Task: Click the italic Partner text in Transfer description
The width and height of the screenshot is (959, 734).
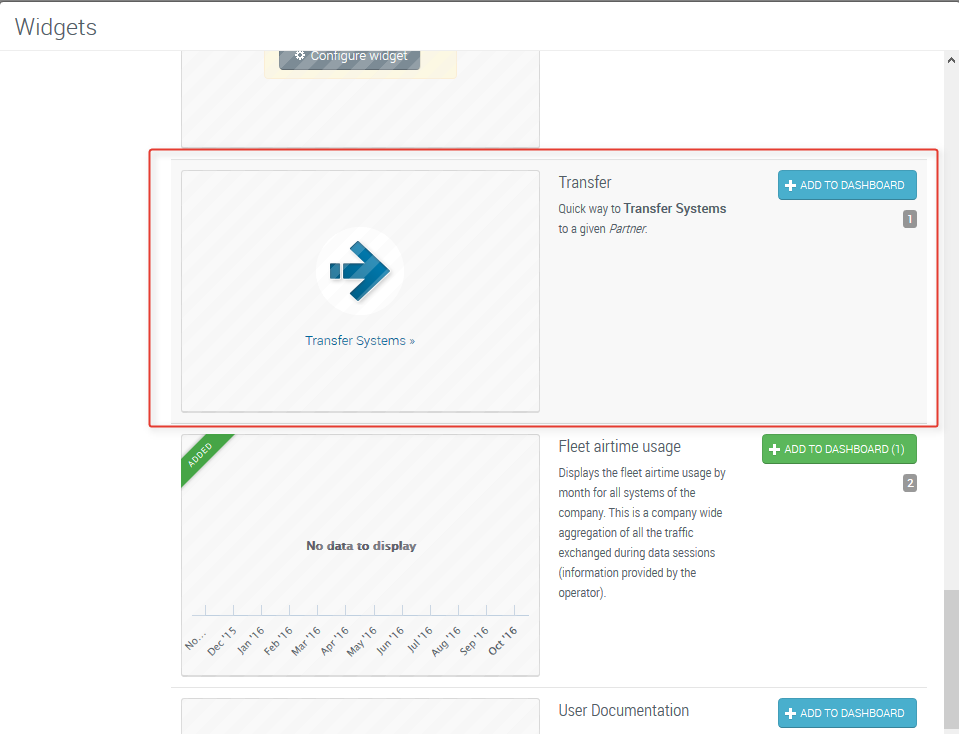Action: (x=627, y=229)
